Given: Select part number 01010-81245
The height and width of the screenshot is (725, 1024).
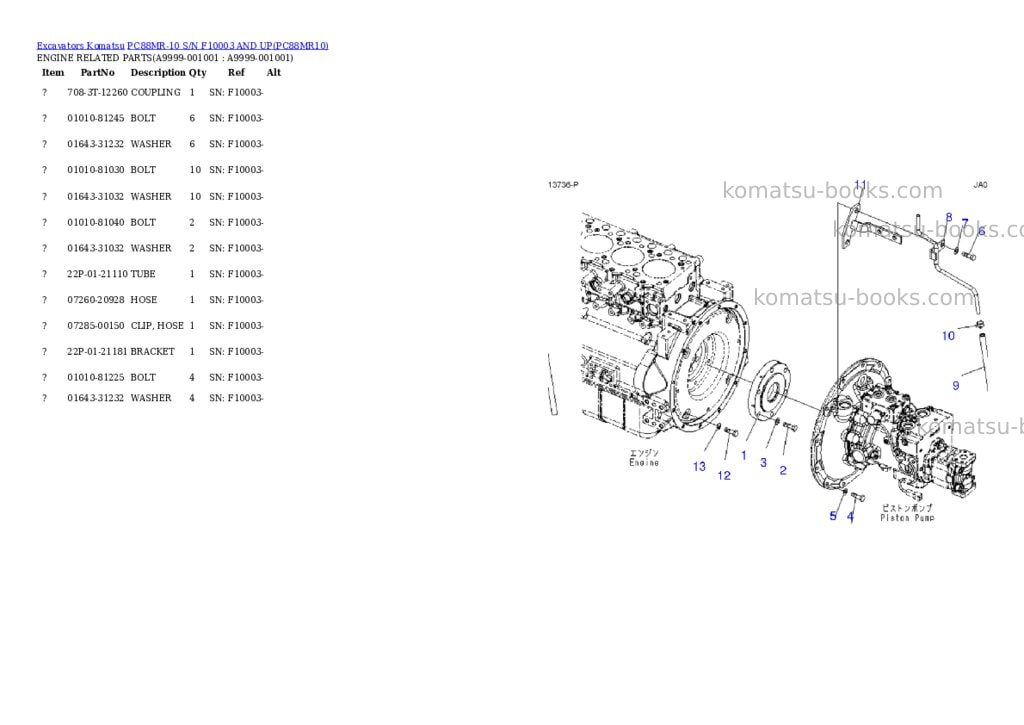Looking at the screenshot, I should coord(95,118).
